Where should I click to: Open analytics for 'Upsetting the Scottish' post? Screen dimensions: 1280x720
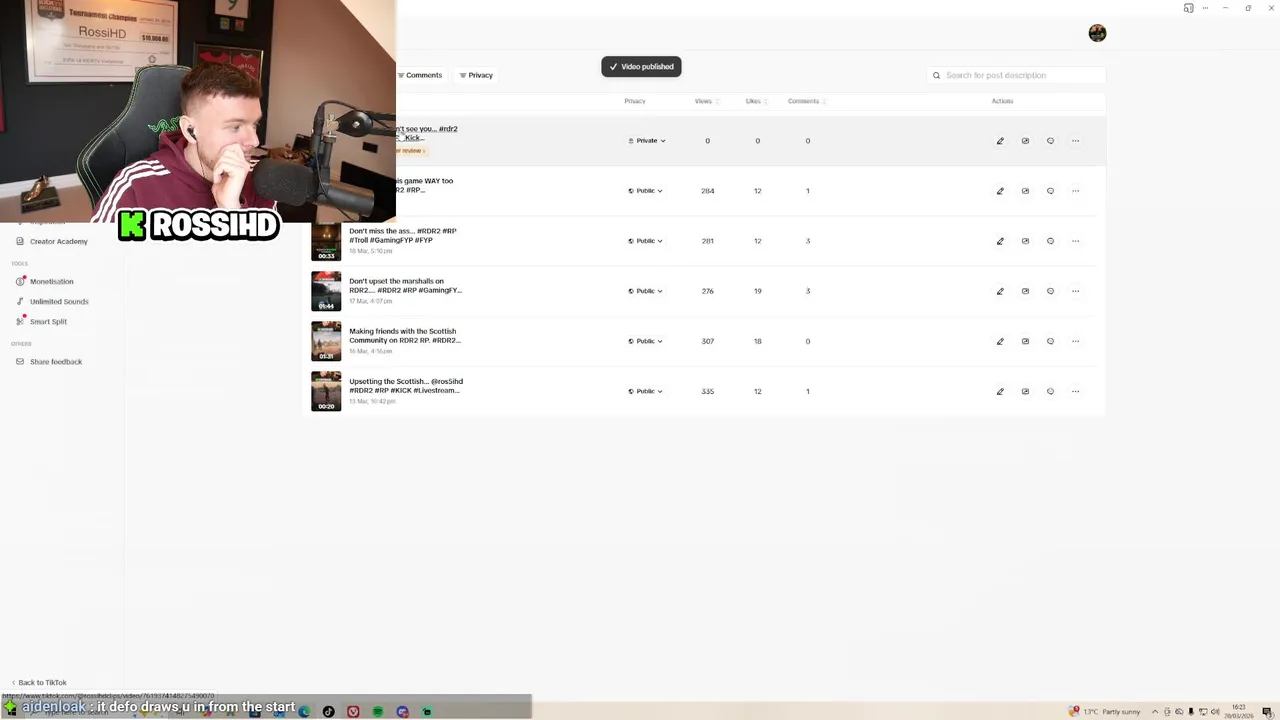[1025, 391]
